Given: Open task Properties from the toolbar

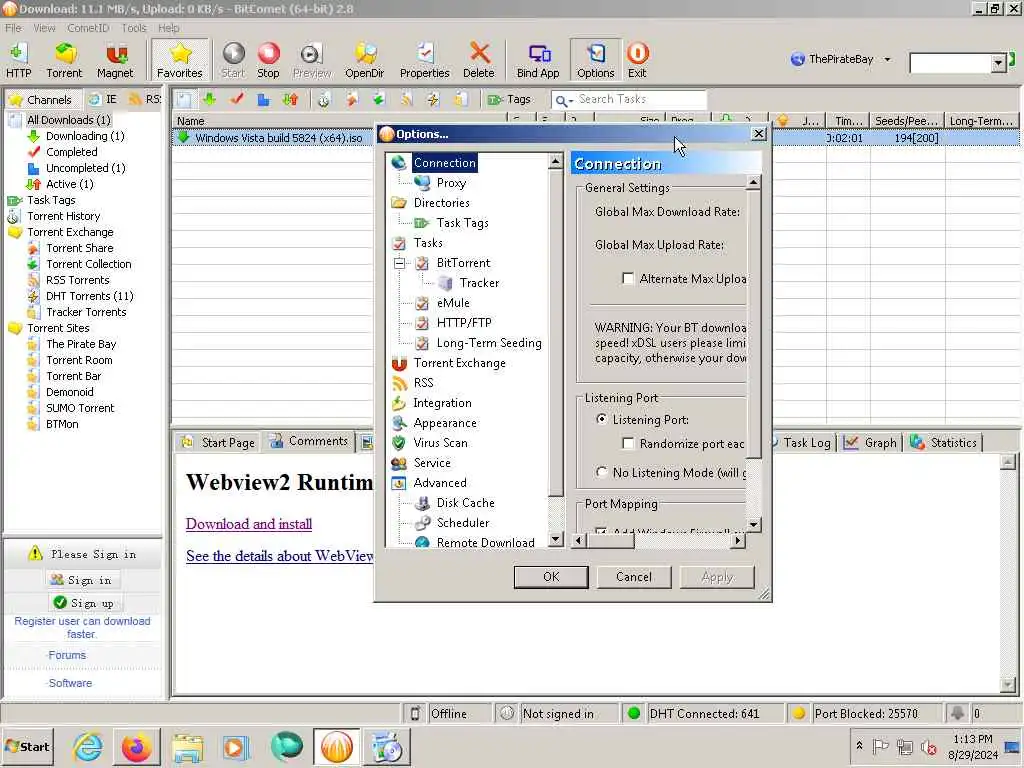Looking at the screenshot, I should coord(424,60).
